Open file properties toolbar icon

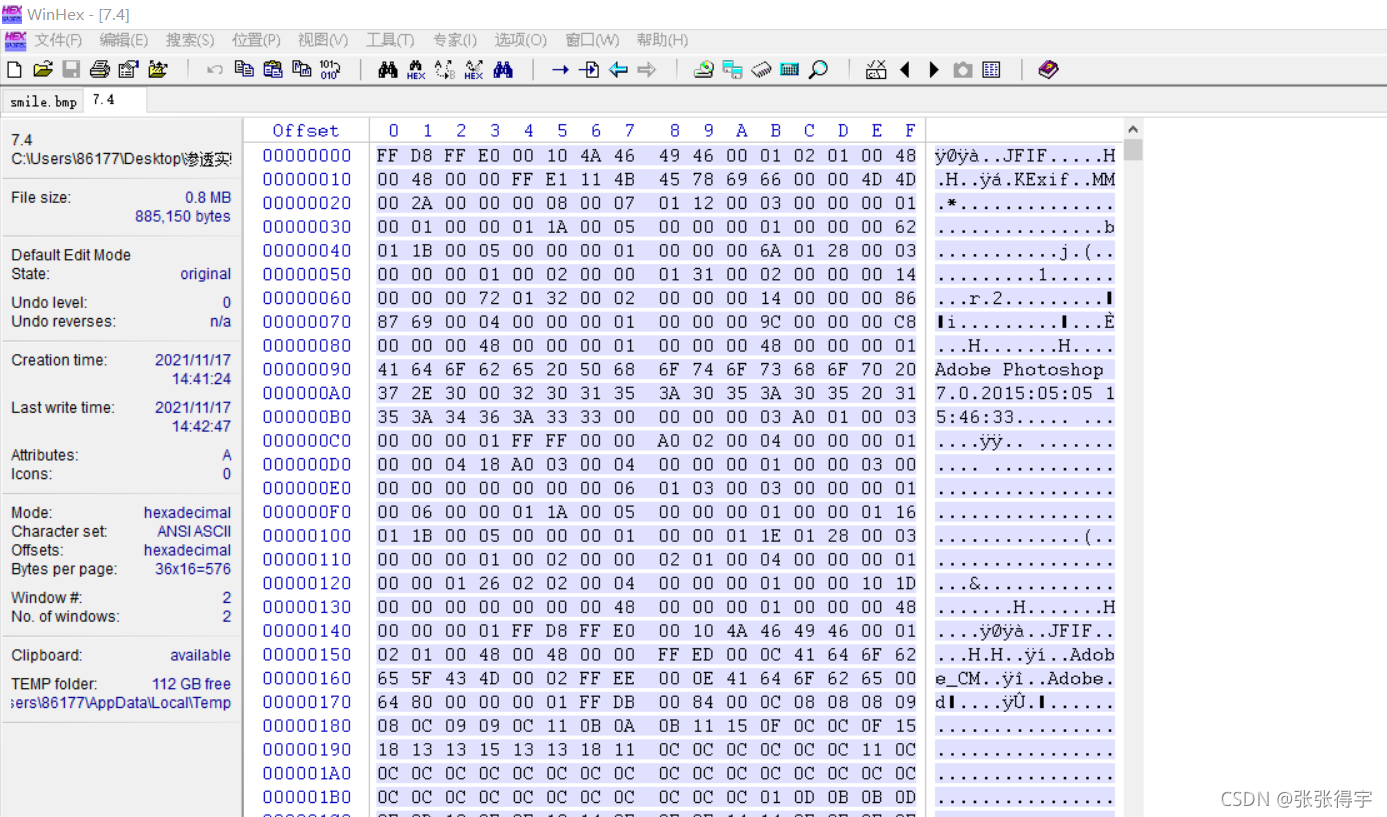[128, 69]
